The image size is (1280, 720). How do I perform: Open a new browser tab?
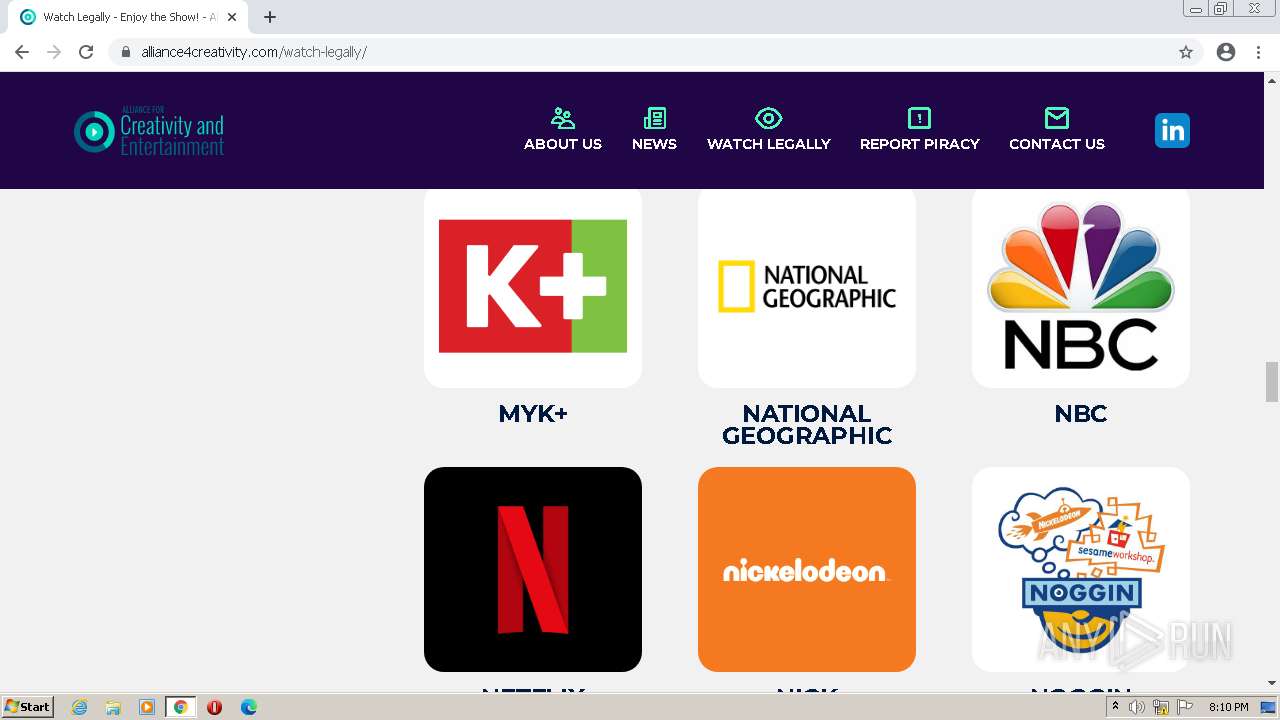click(x=270, y=17)
